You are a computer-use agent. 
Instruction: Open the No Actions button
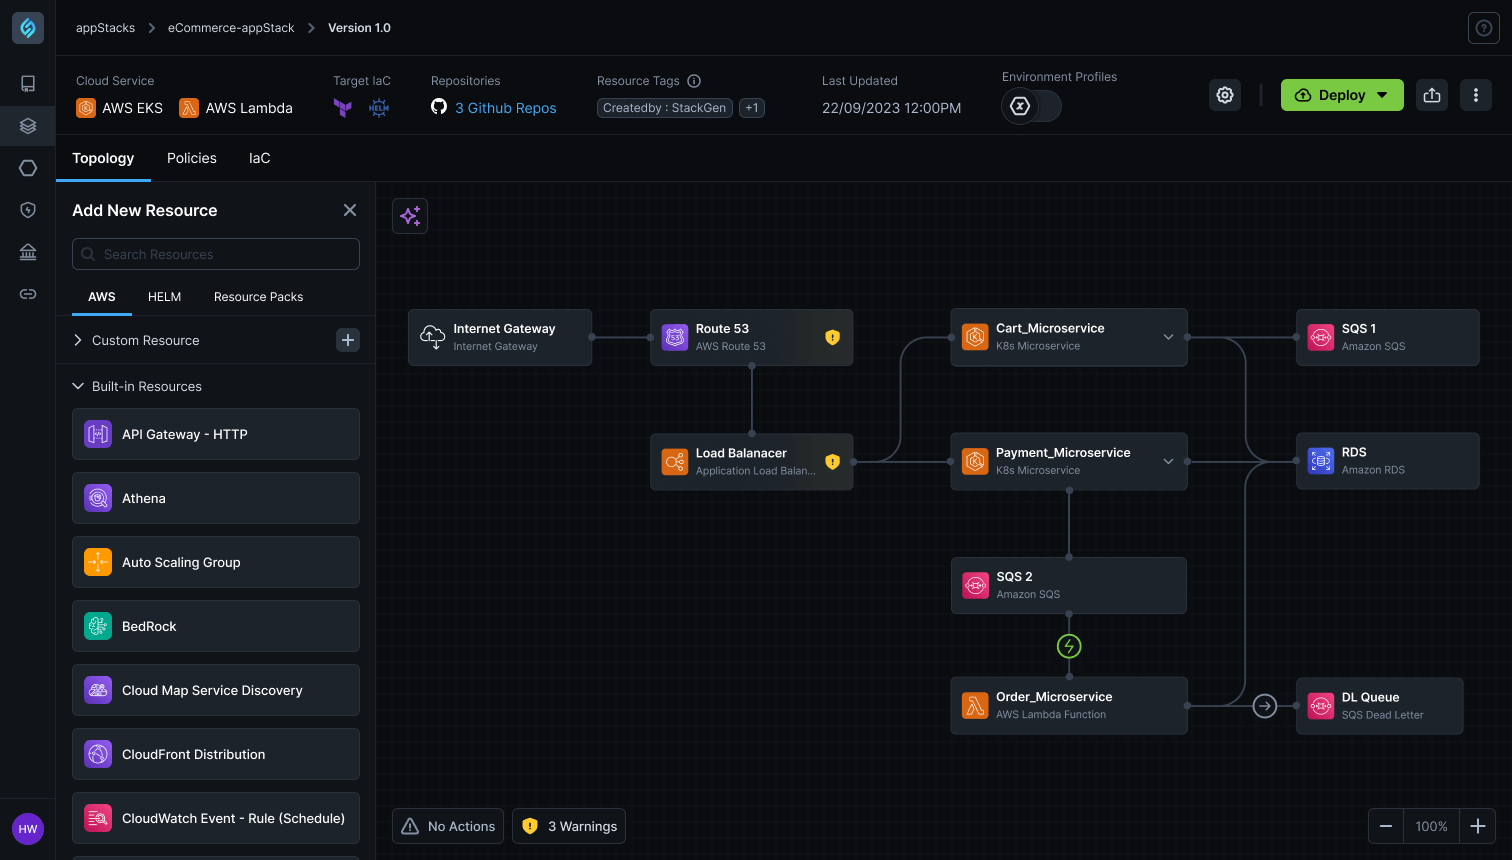click(448, 826)
